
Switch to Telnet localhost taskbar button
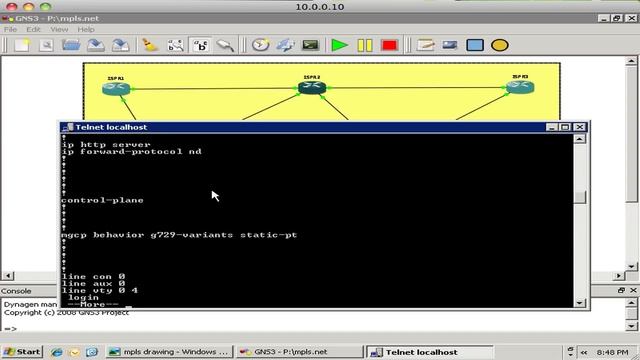[x=429, y=352]
